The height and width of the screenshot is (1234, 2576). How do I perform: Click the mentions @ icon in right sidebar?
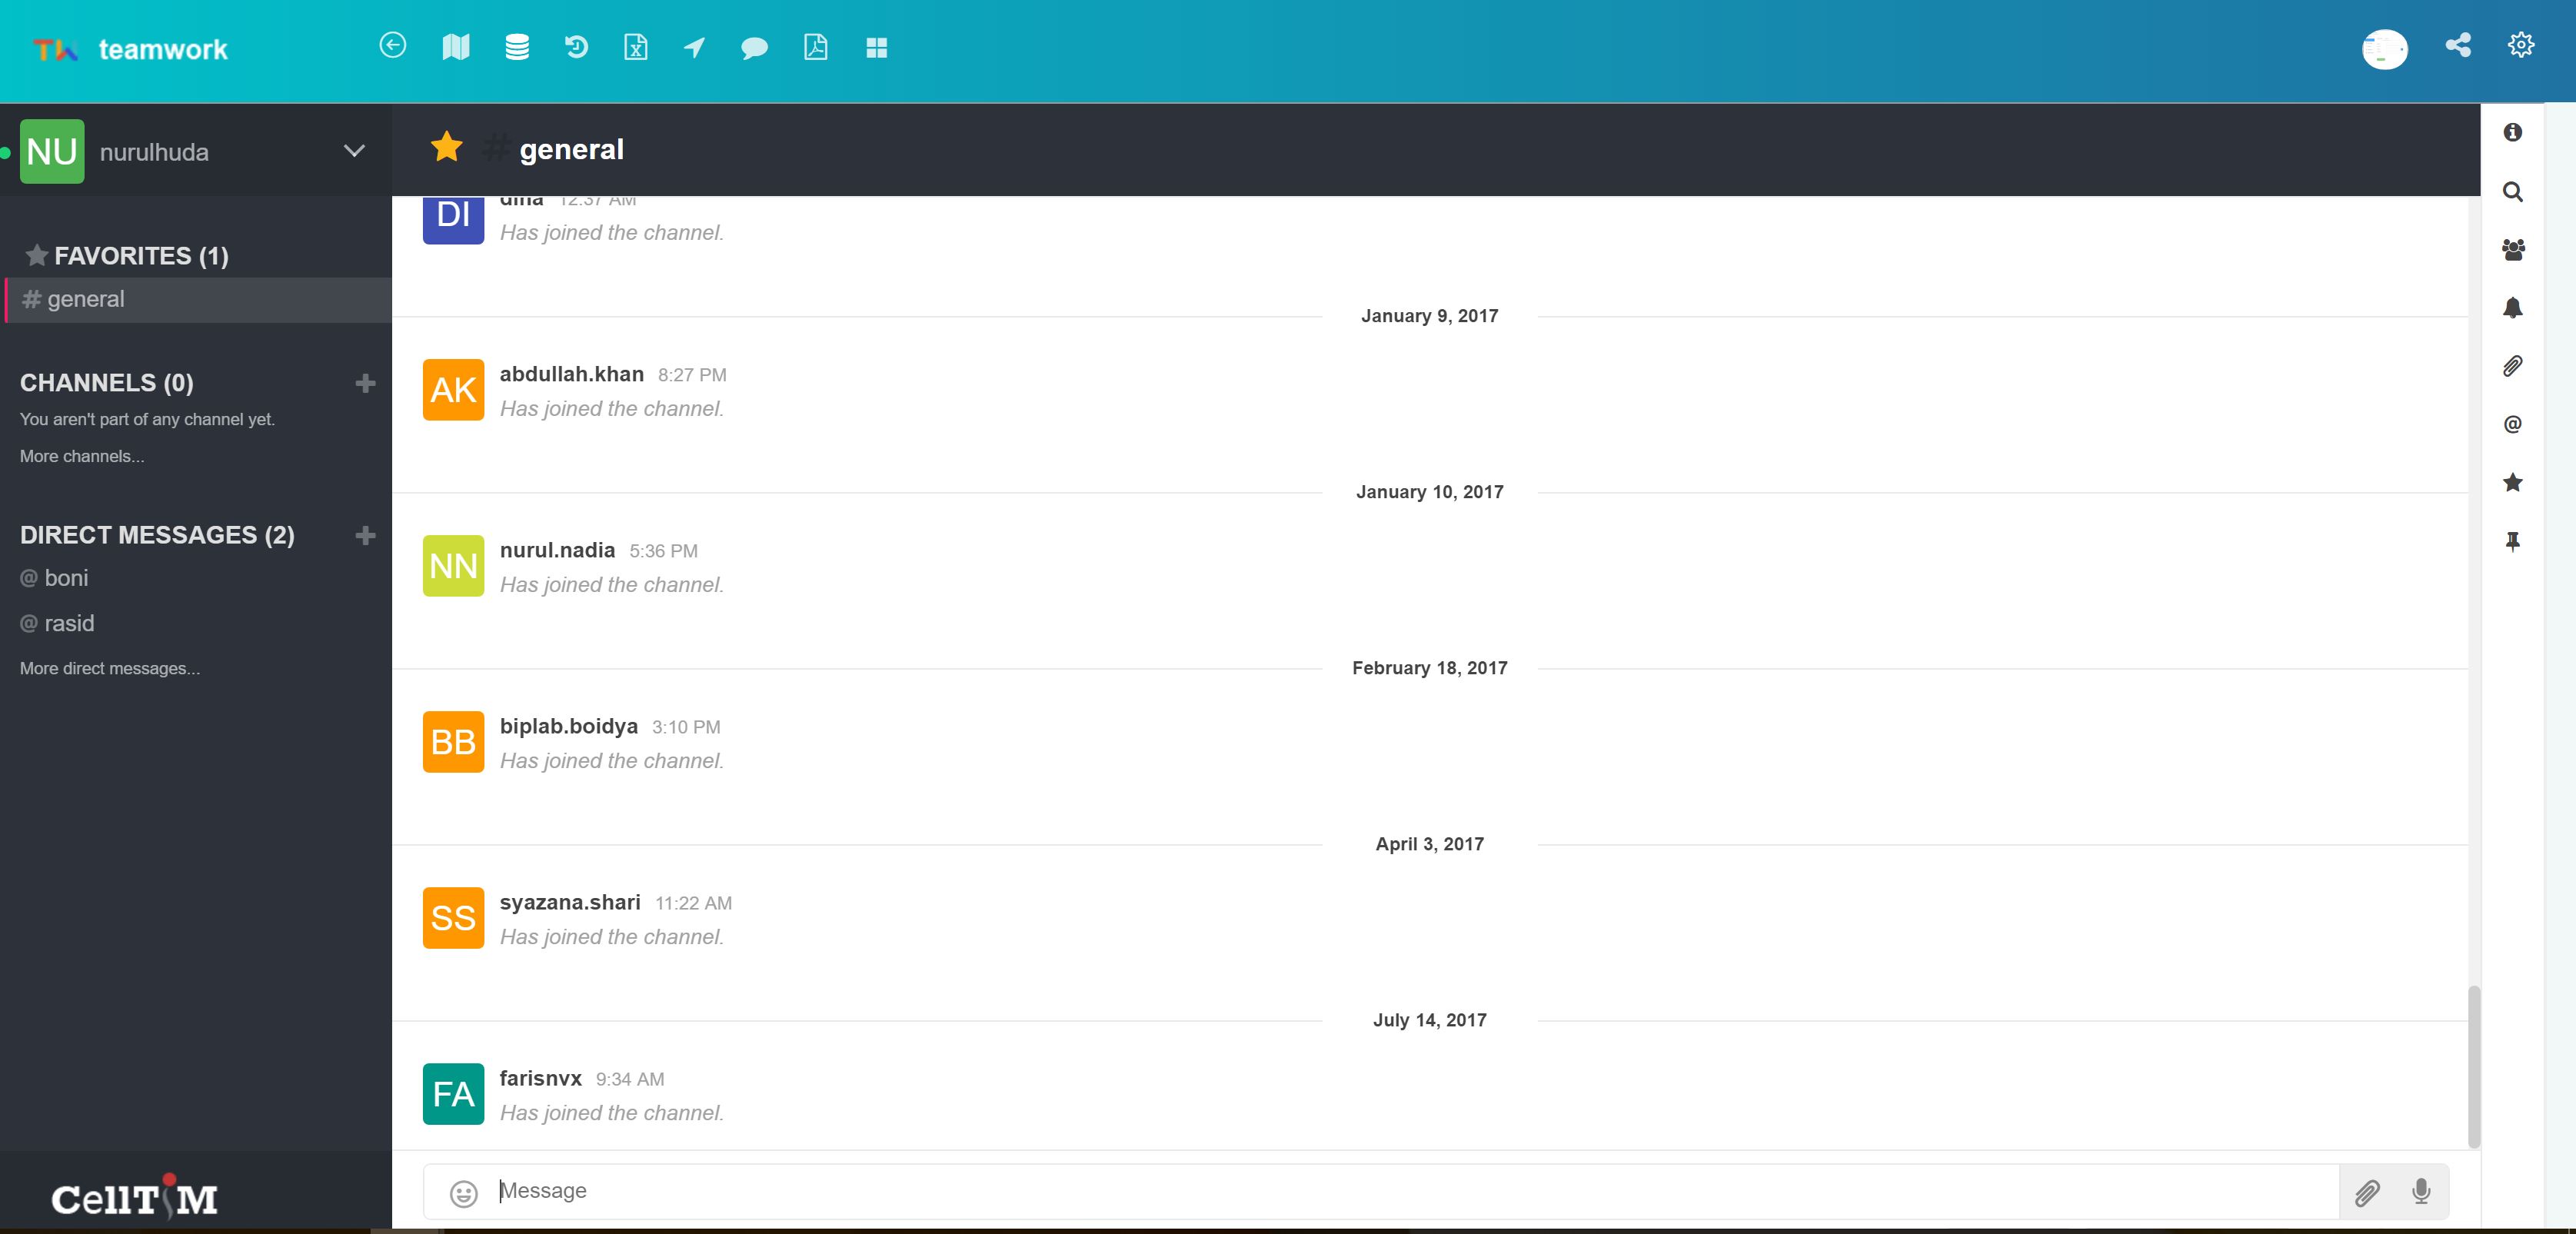pos(2513,424)
